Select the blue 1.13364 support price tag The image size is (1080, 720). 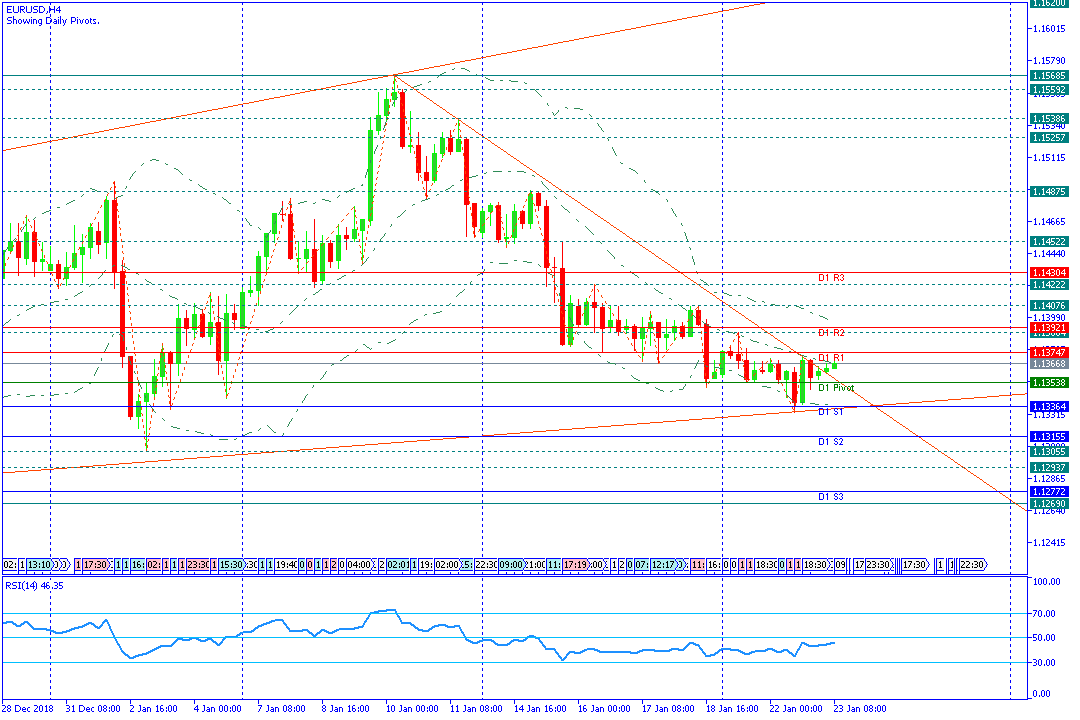pos(1048,407)
